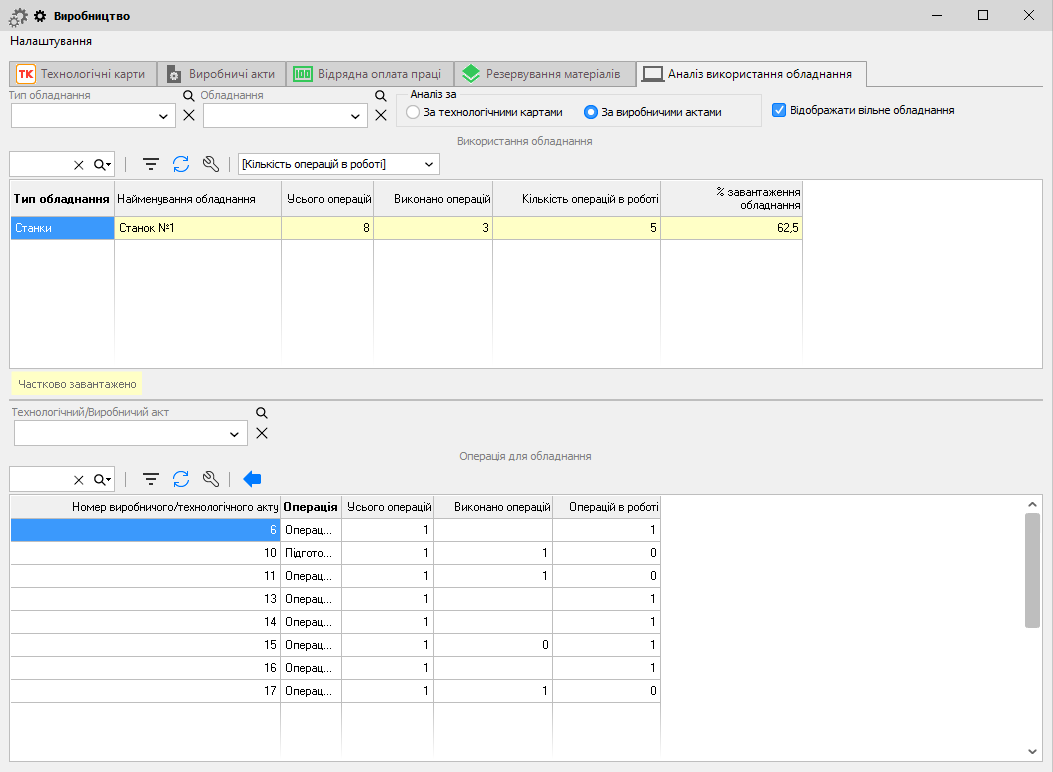
Task: Toggle Відображати вільне обладнання checkbox
Action: 780,110
